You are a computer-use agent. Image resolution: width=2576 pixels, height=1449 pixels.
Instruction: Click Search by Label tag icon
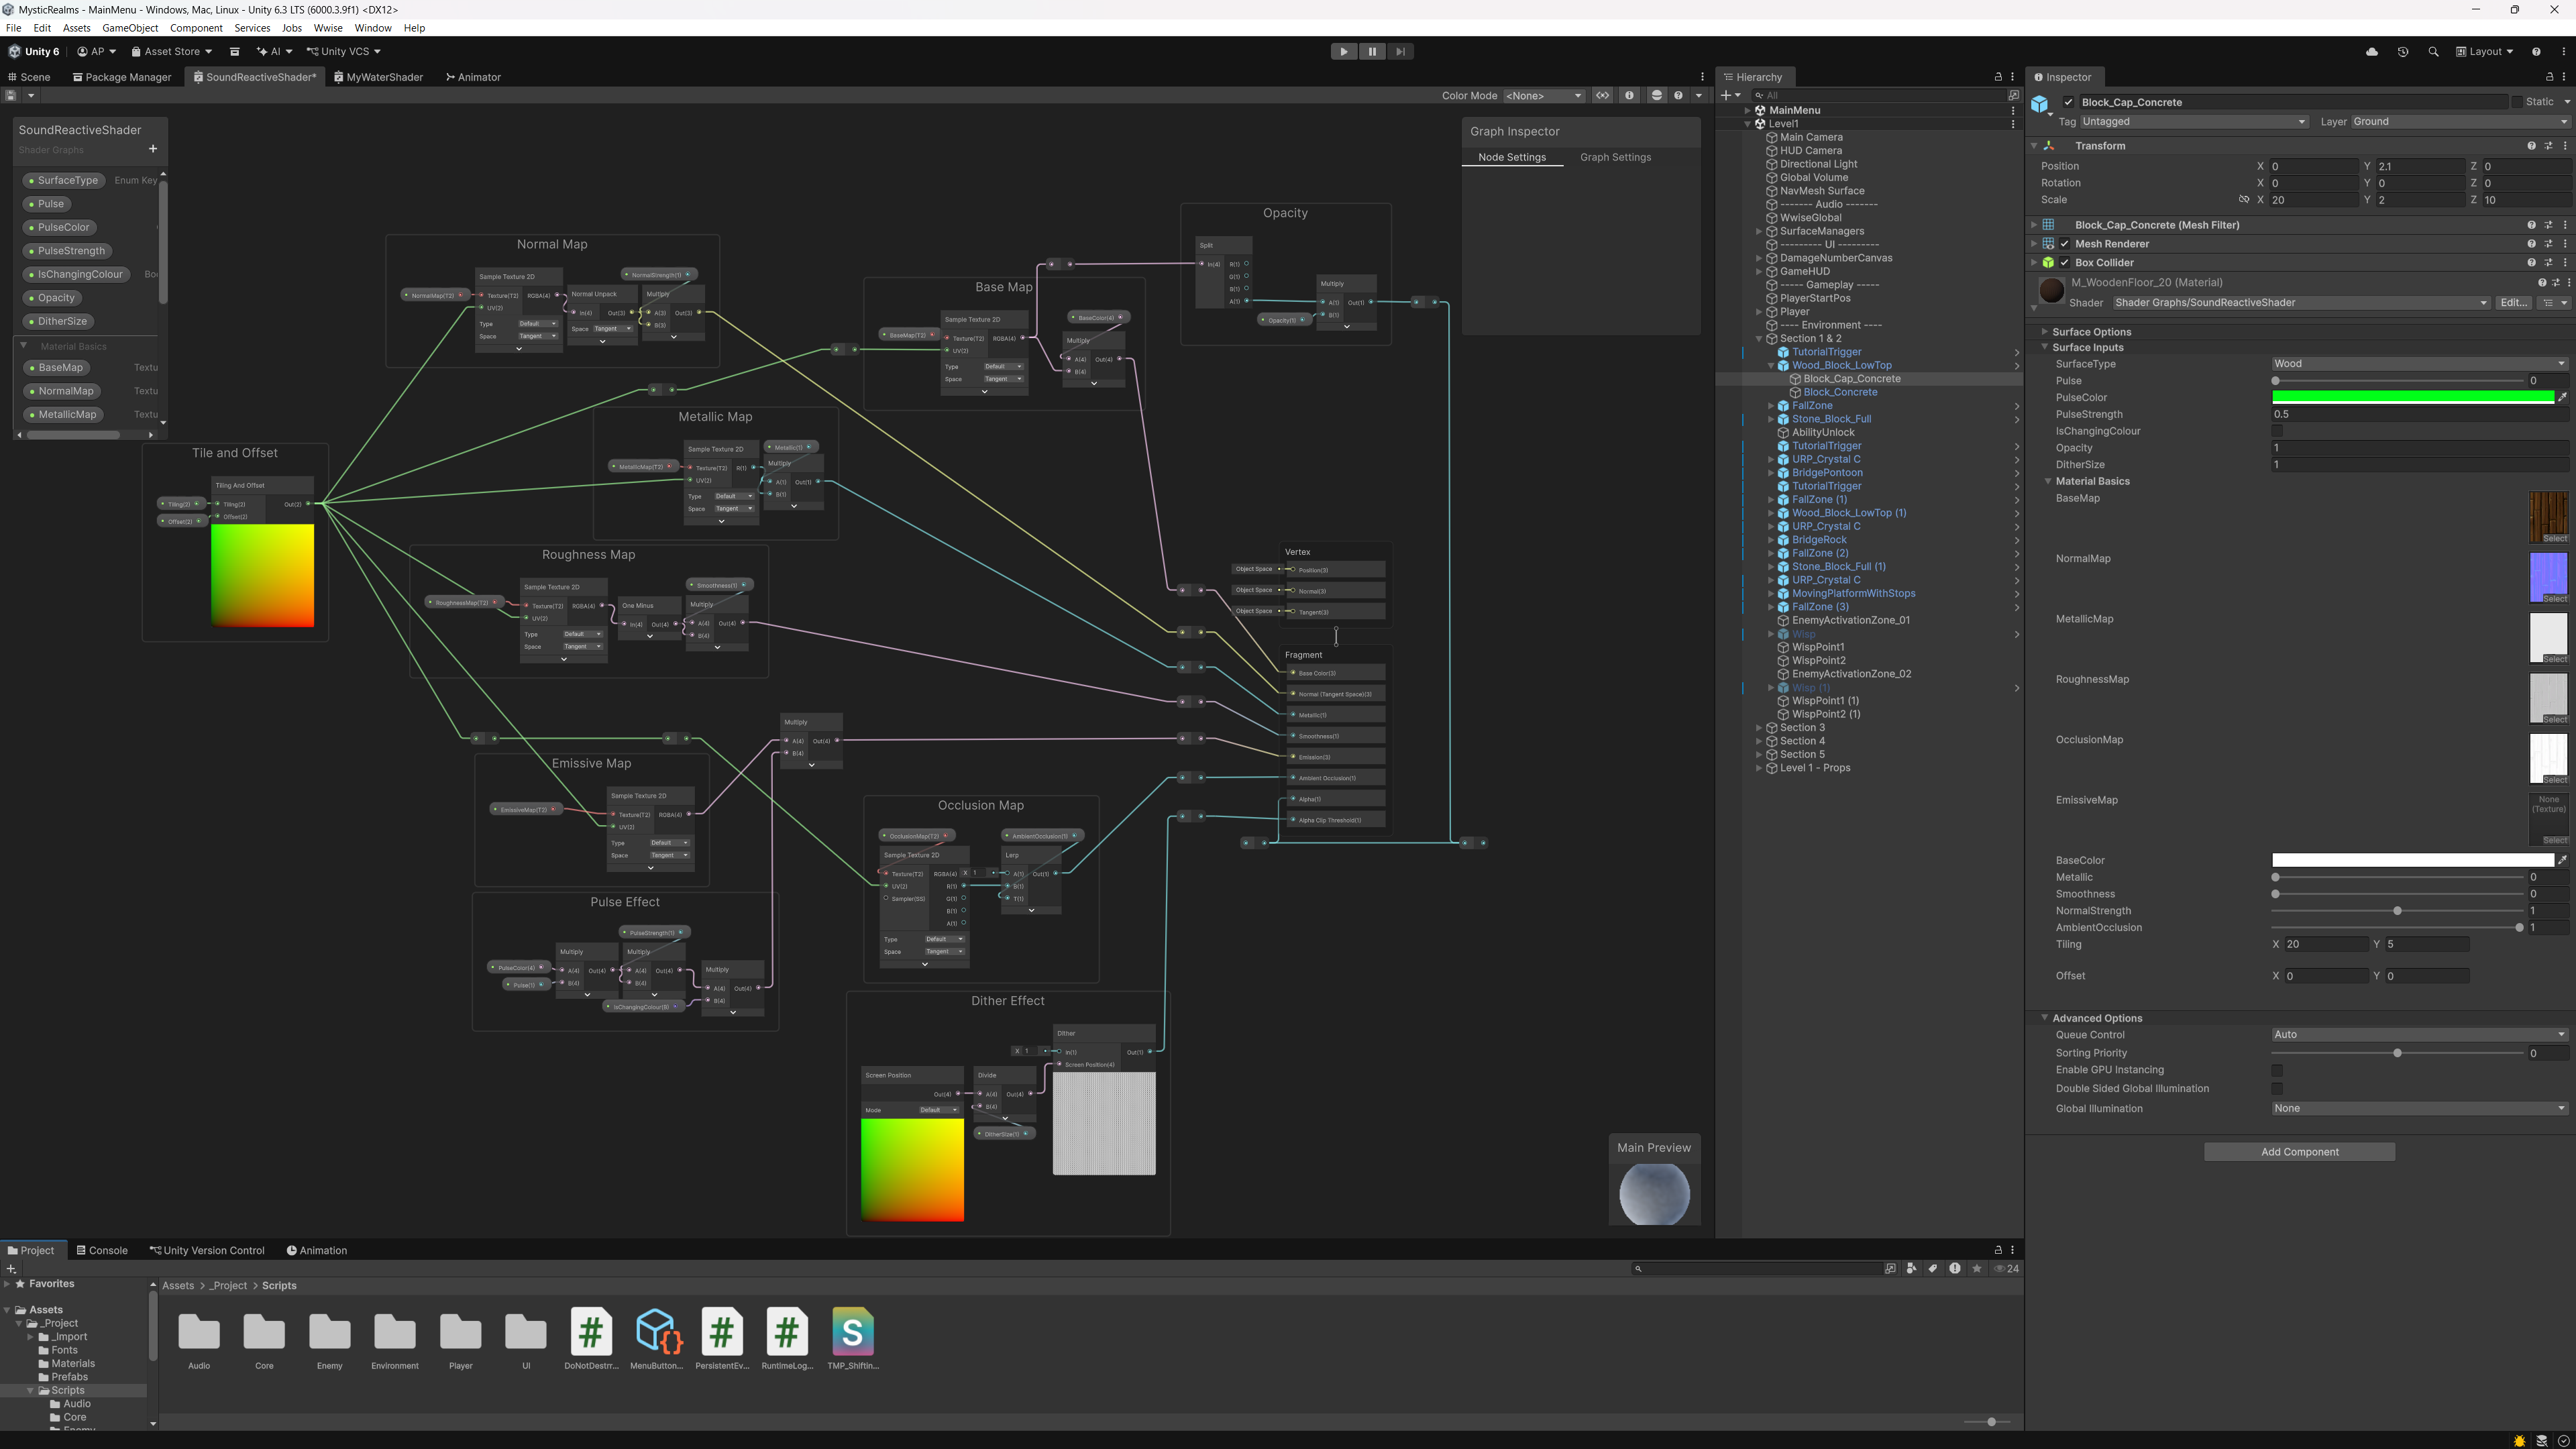coord(1933,1269)
